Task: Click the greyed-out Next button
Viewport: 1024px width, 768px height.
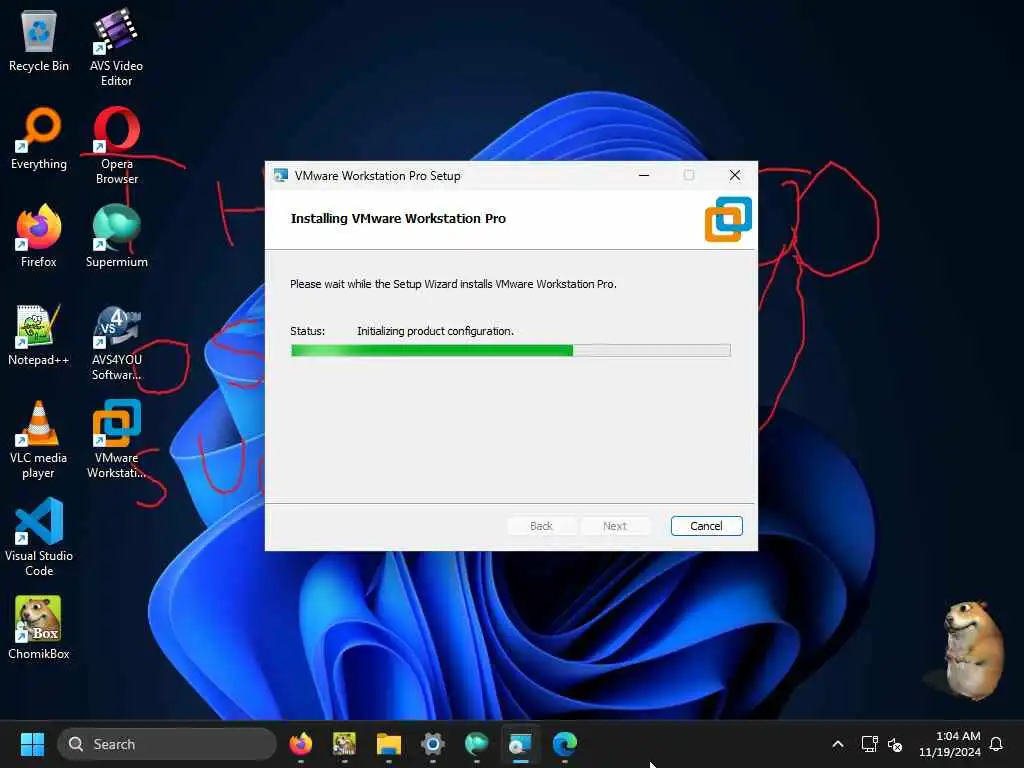Action: coord(615,526)
